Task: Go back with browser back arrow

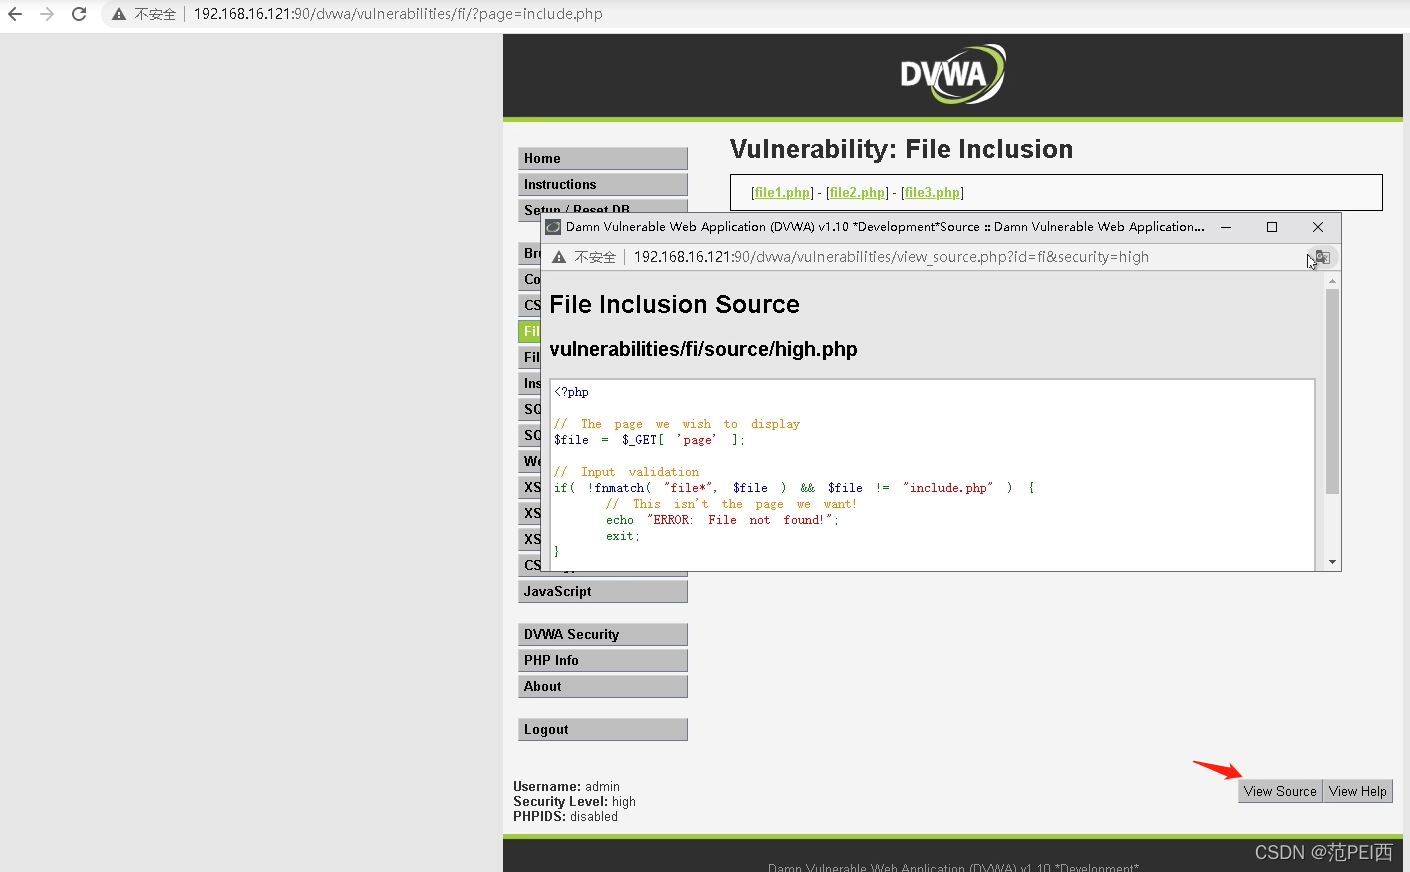Action: [x=15, y=14]
